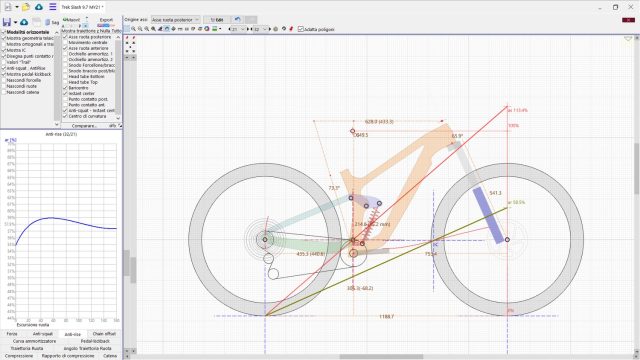
Task: Open the purple hamburger menu icon
Action: 53,7
